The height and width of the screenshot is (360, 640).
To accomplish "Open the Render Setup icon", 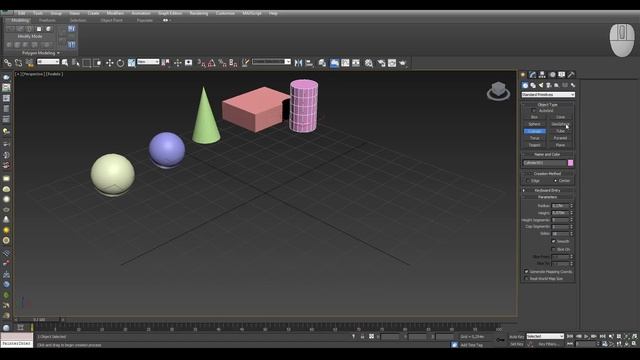I will (381, 62).
